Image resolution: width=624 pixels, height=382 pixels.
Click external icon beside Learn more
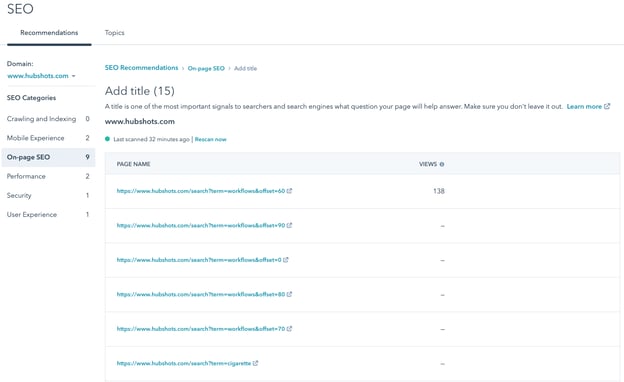(x=607, y=106)
